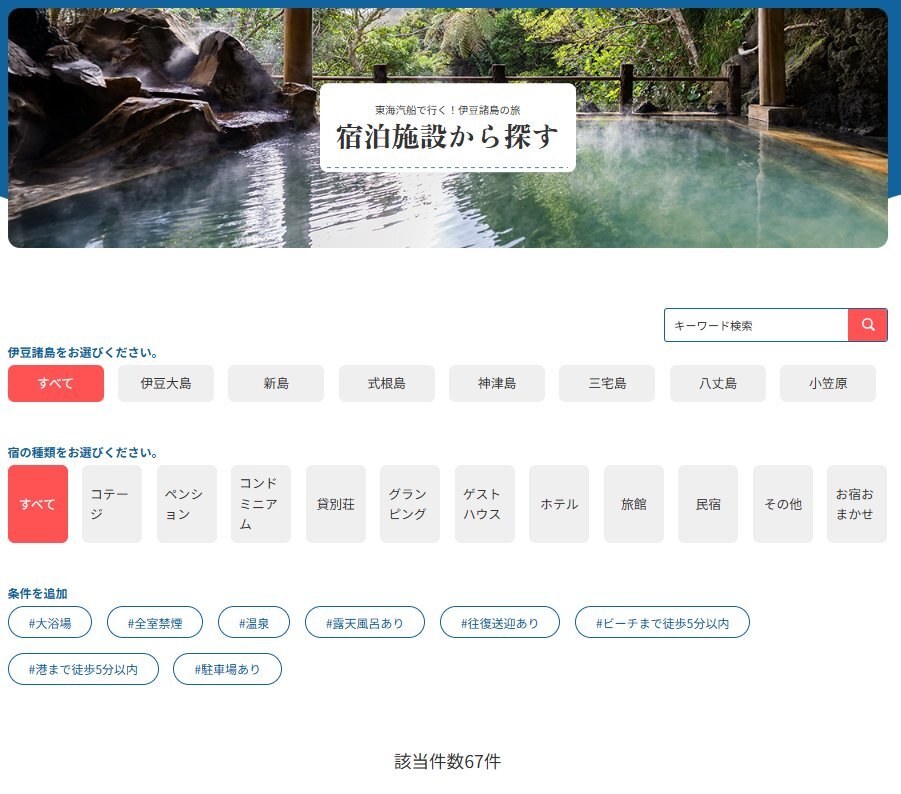Choose 旅館 lodging type
Viewport: 901px width, 794px height.
(634, 504)
